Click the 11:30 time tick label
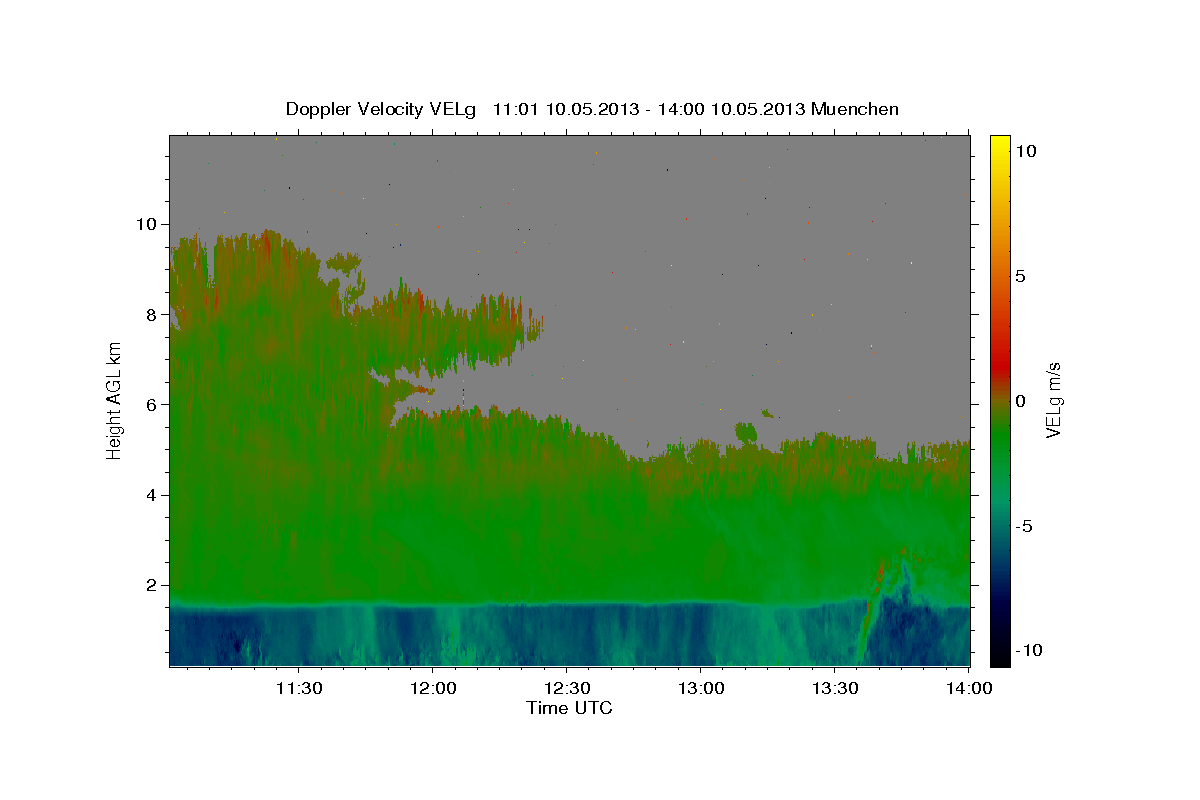 [298, 689]
